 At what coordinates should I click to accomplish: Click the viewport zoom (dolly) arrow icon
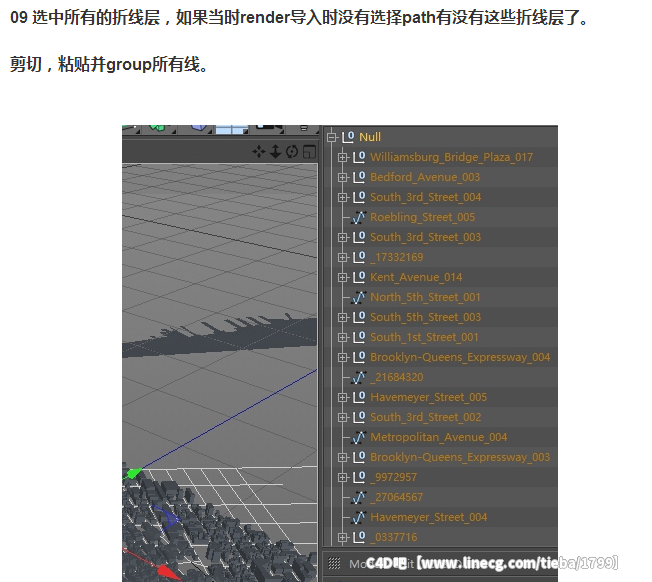pyautogui.click(x=276, y=151)
